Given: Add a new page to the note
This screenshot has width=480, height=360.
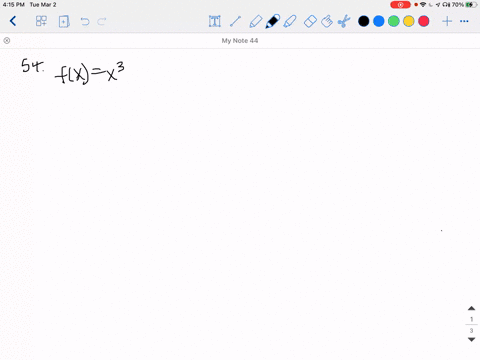Looking at the screenshot, I should (64, 22).
